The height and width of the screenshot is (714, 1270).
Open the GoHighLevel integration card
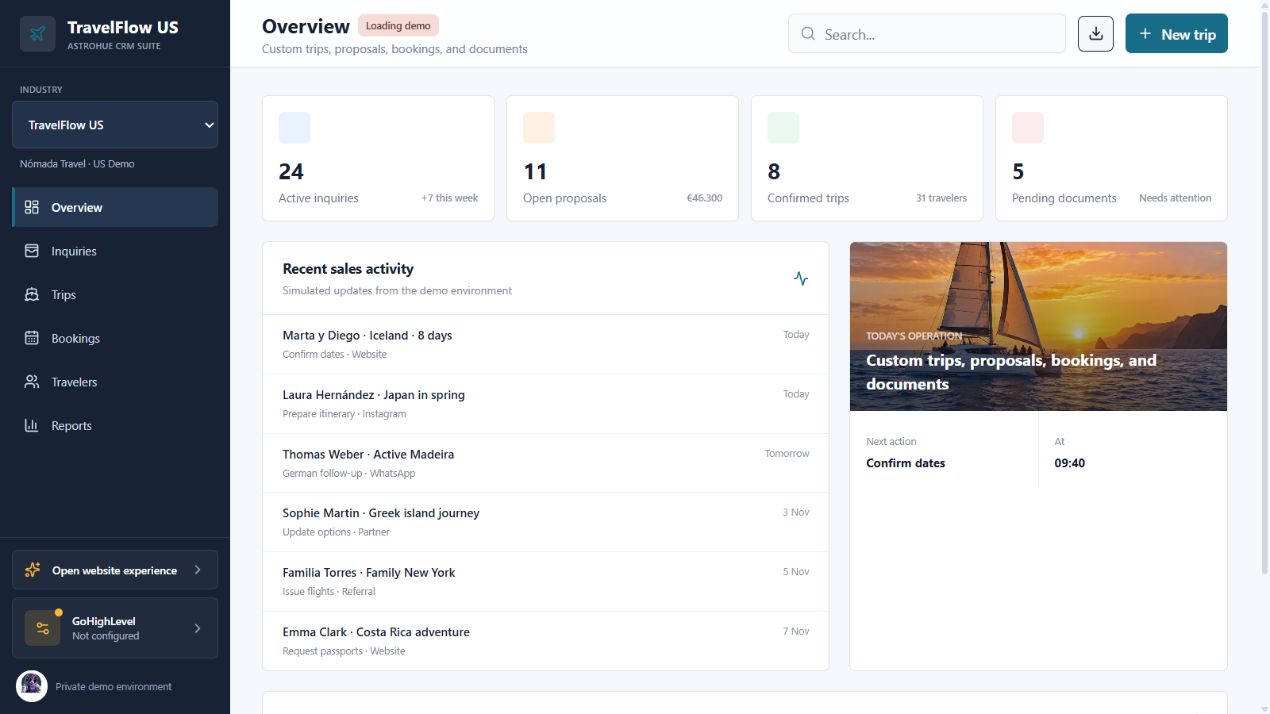(x=115, y=628)
